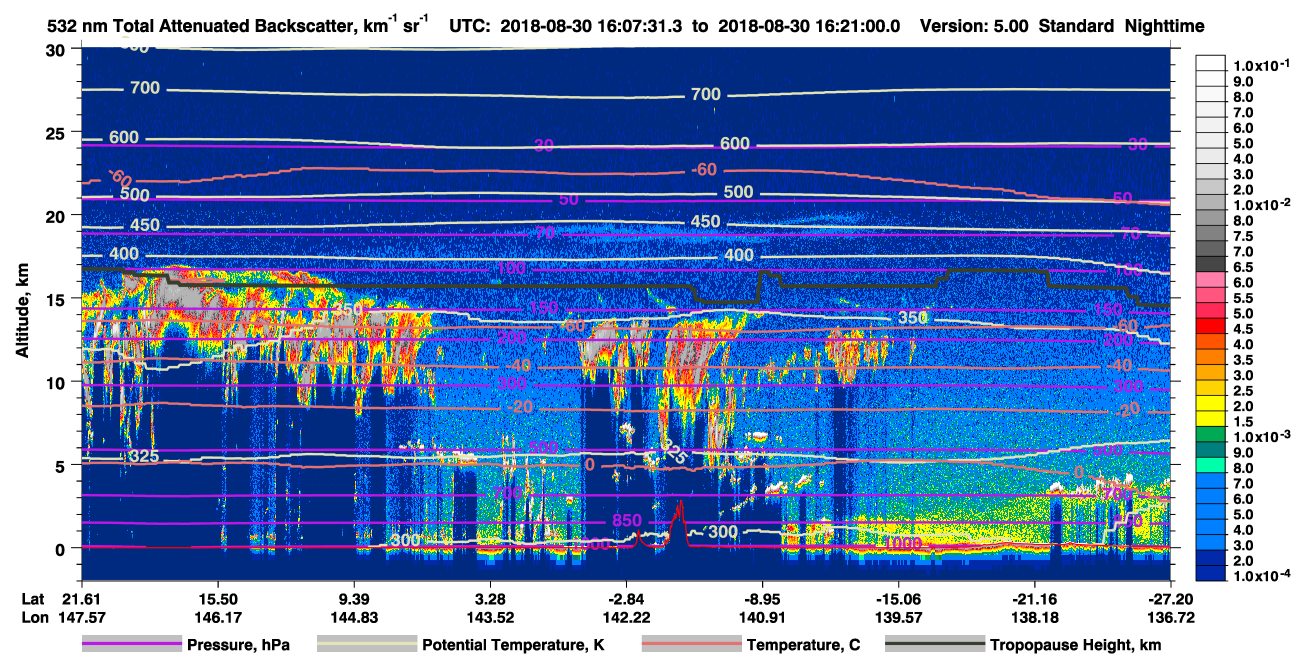This screenshot has width=1300, height=667.
Task: Select latitude value 3.28
Action: point(490,598)
